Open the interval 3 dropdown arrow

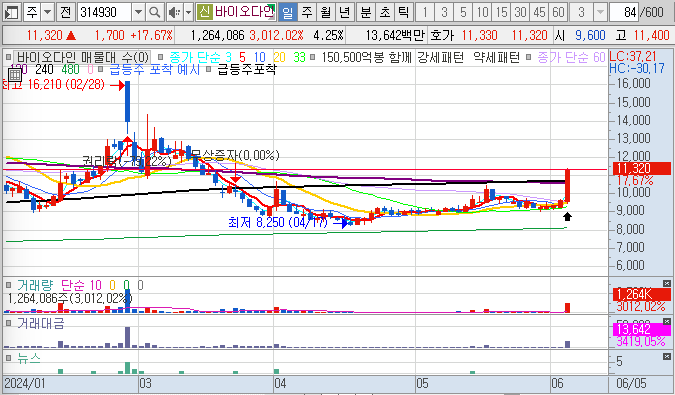pos(600,12)
